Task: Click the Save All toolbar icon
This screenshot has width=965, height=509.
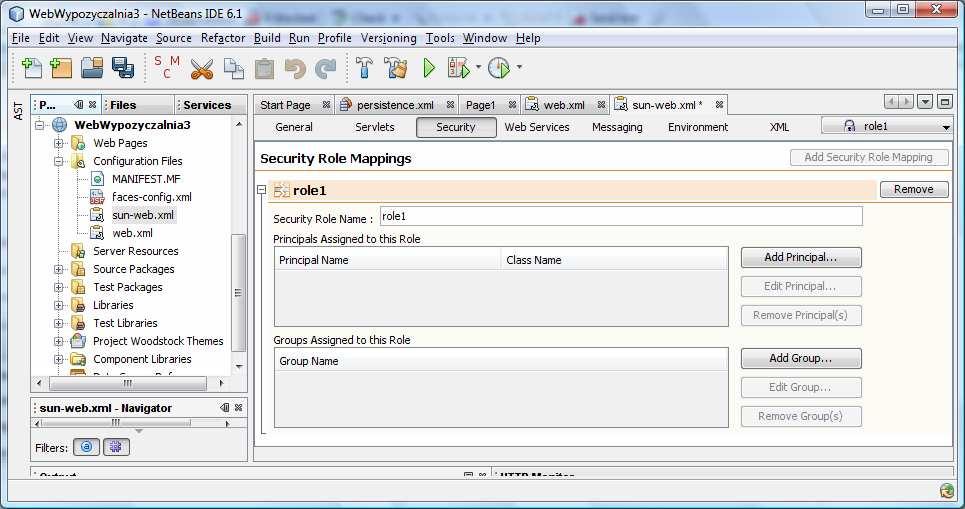Action: [x=122, y=68]
